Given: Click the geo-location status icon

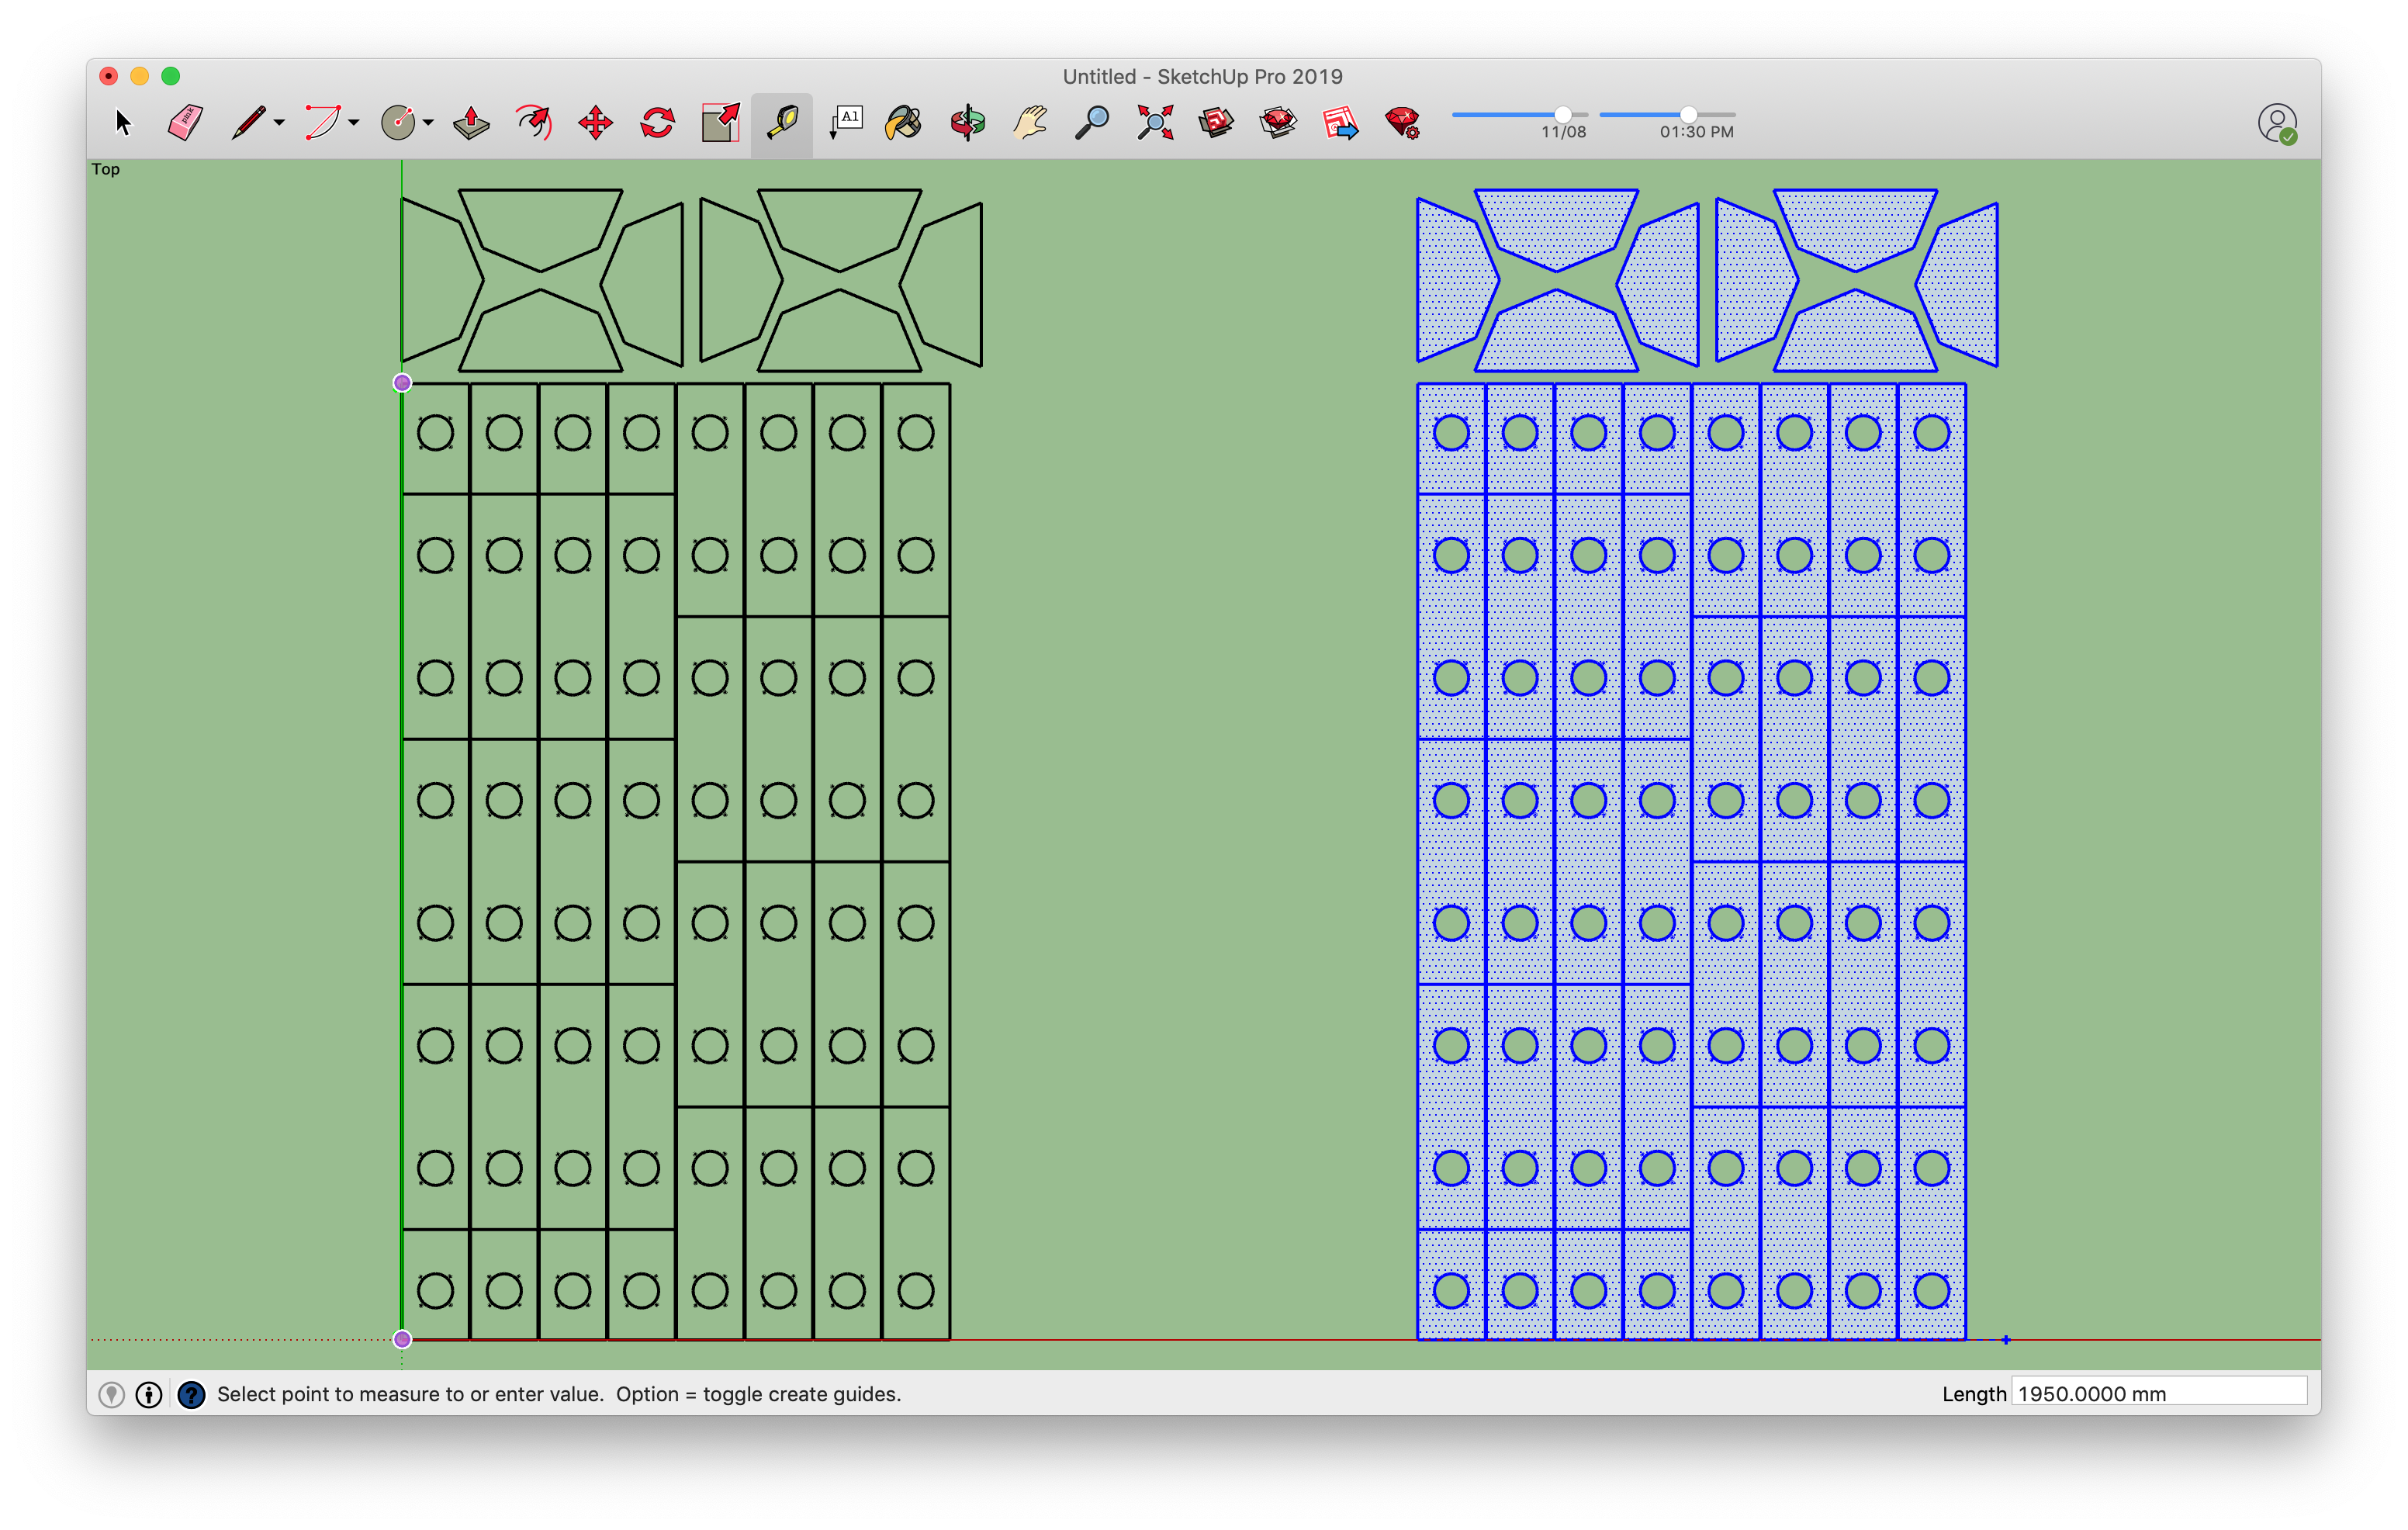Looking at the screenshot, I should tap(112, 1394).
